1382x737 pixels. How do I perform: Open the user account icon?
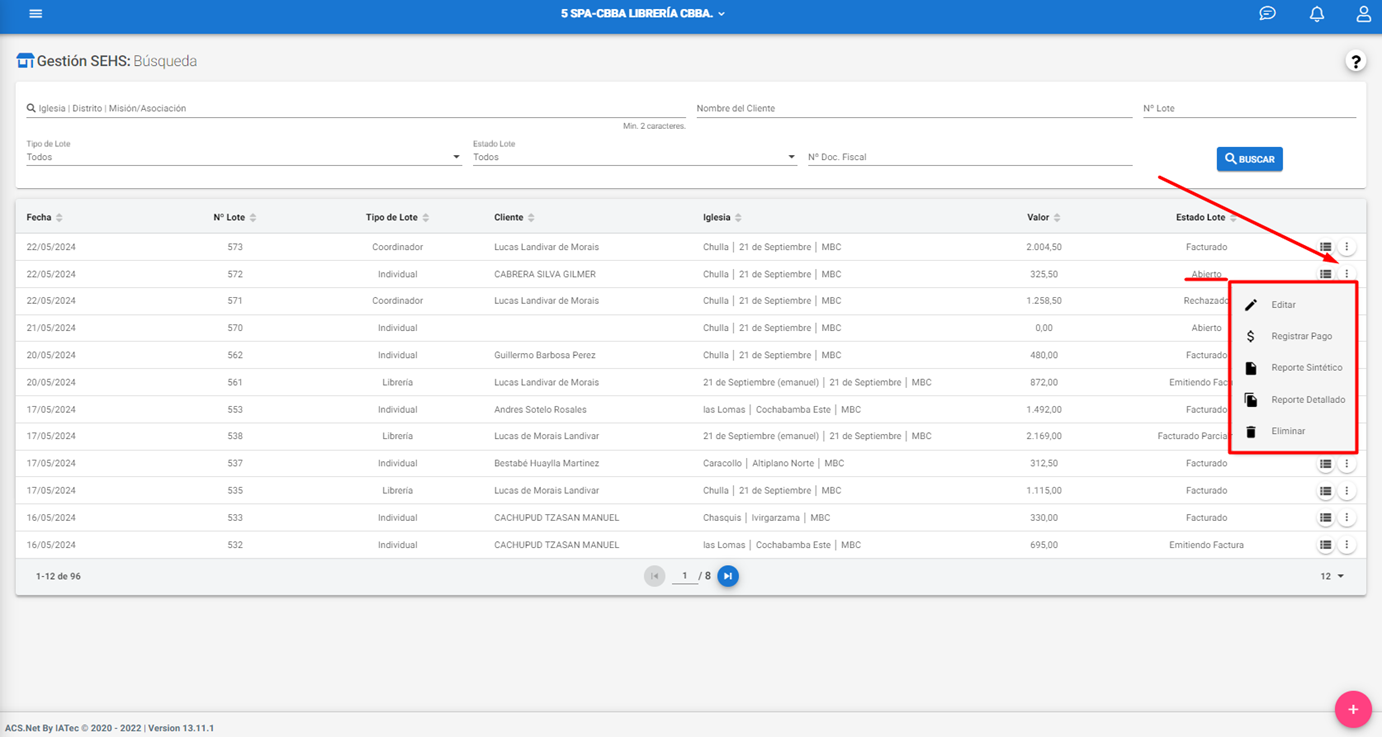(1364, 14)
